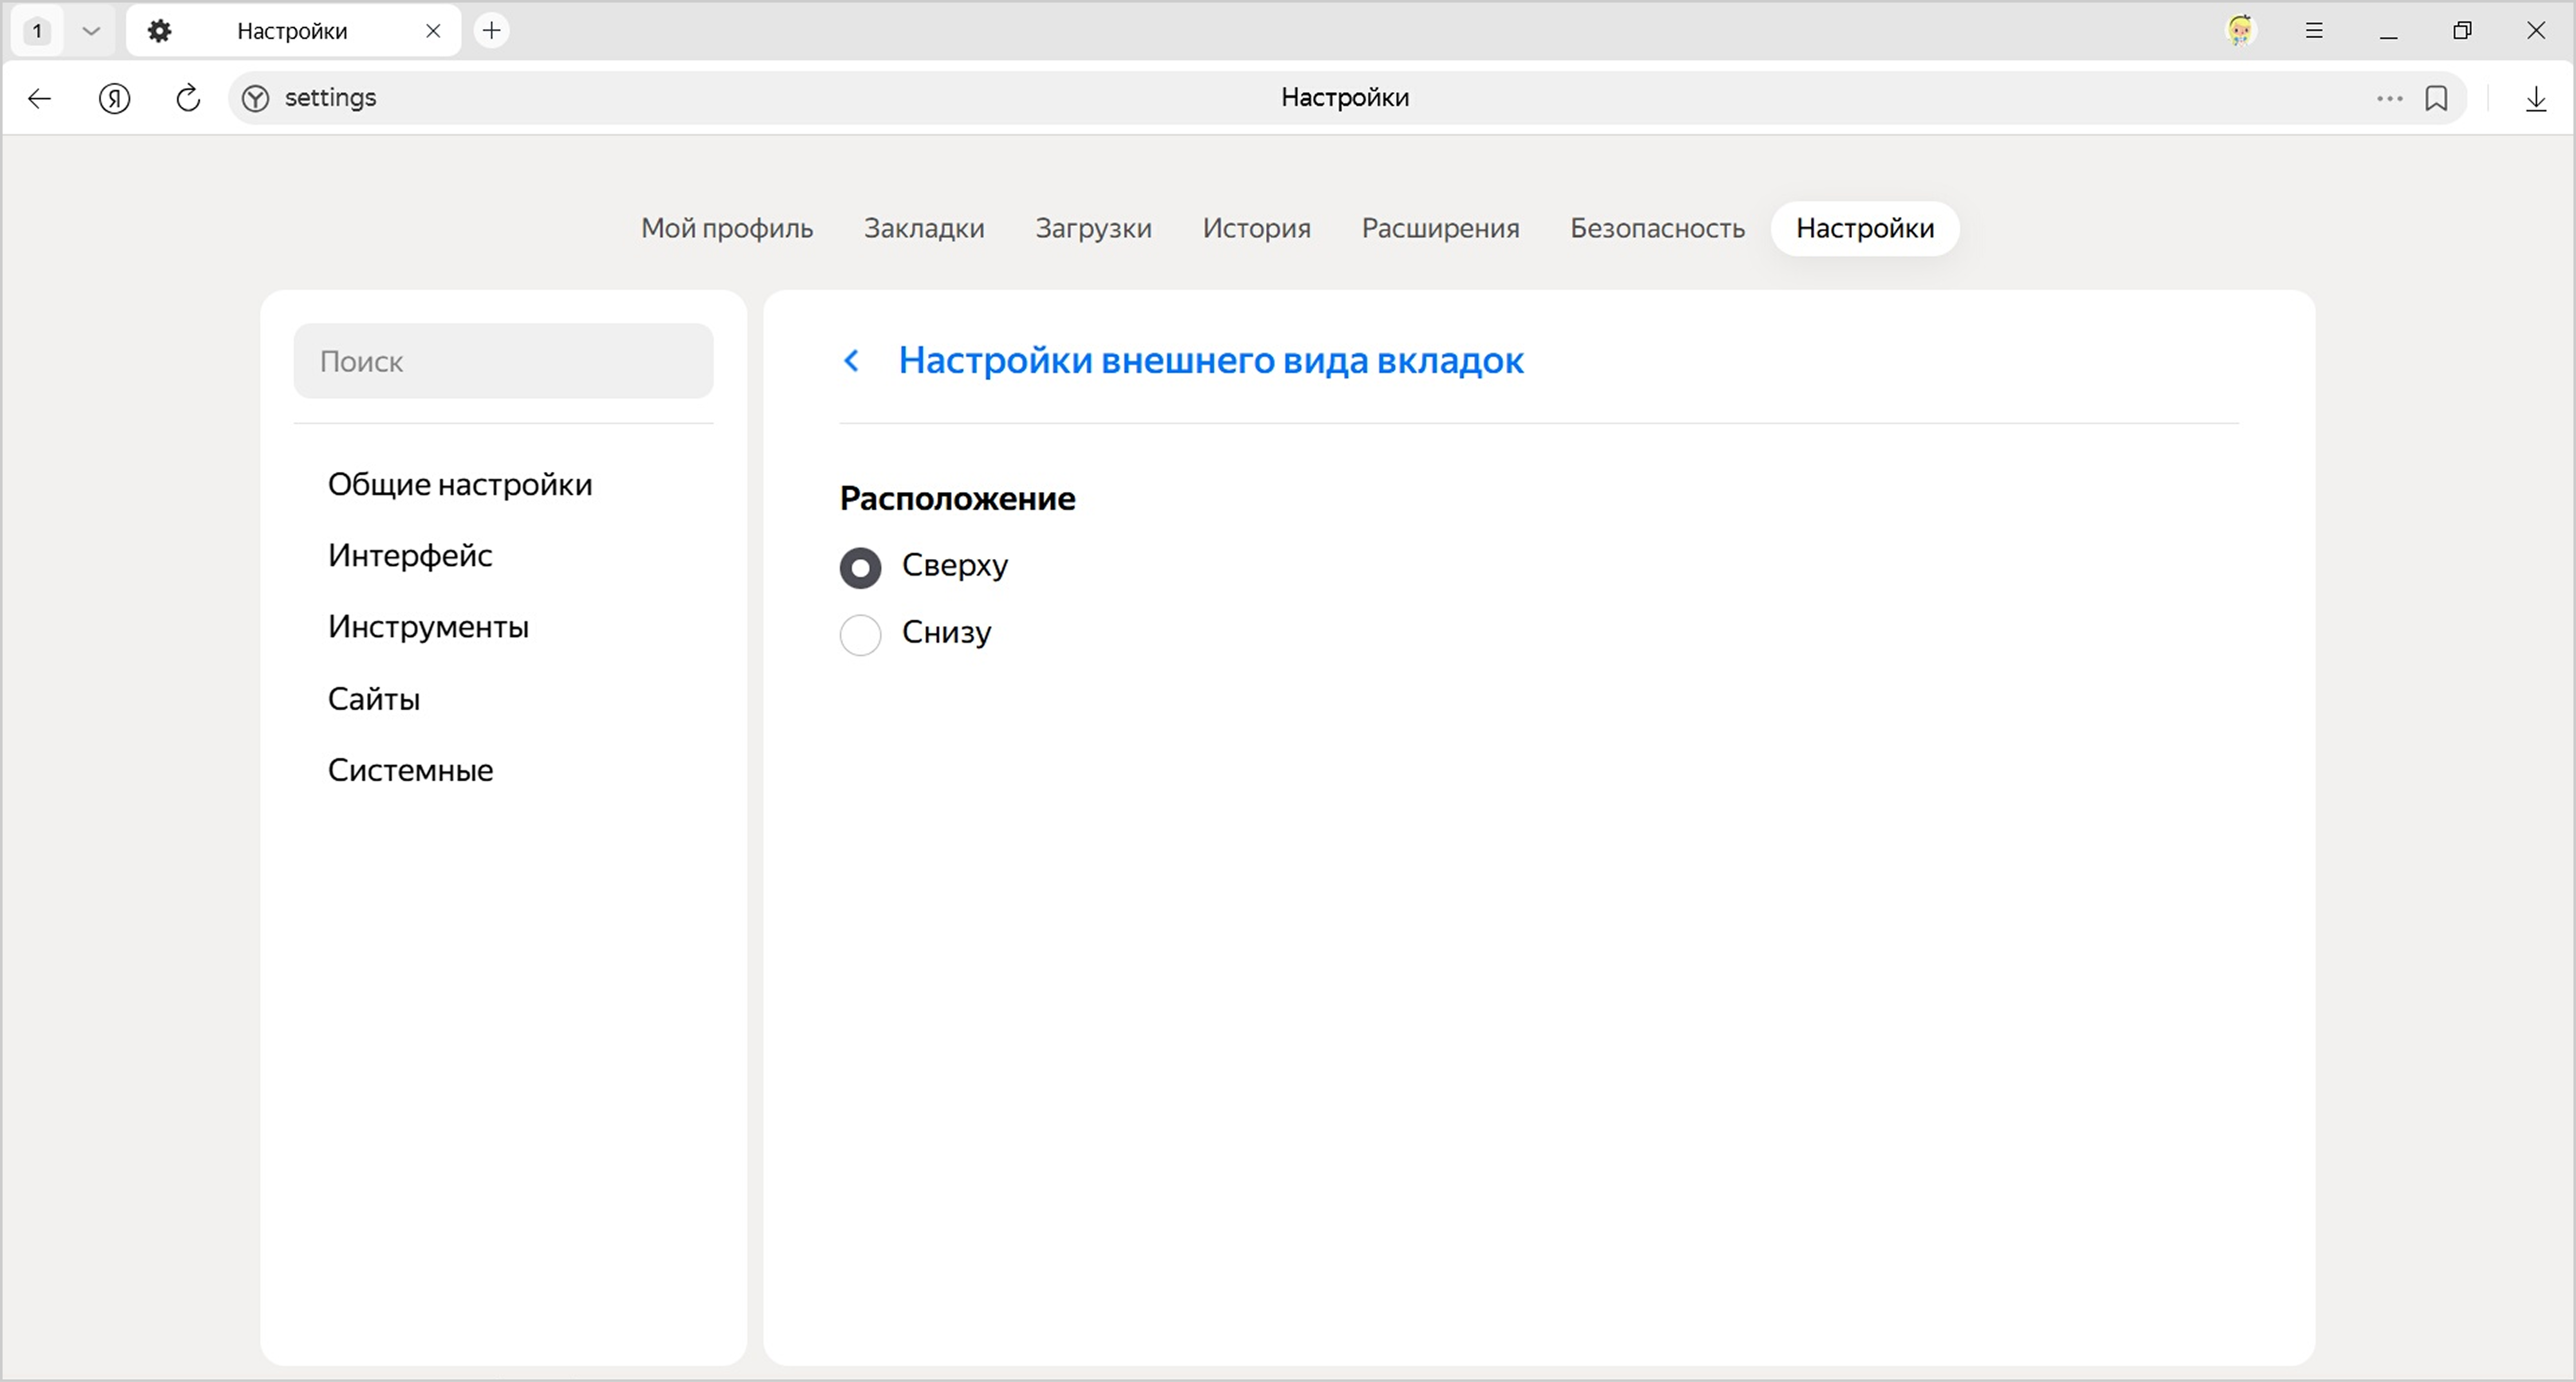Expand the tab list dropdown chevron

(91, 31)
